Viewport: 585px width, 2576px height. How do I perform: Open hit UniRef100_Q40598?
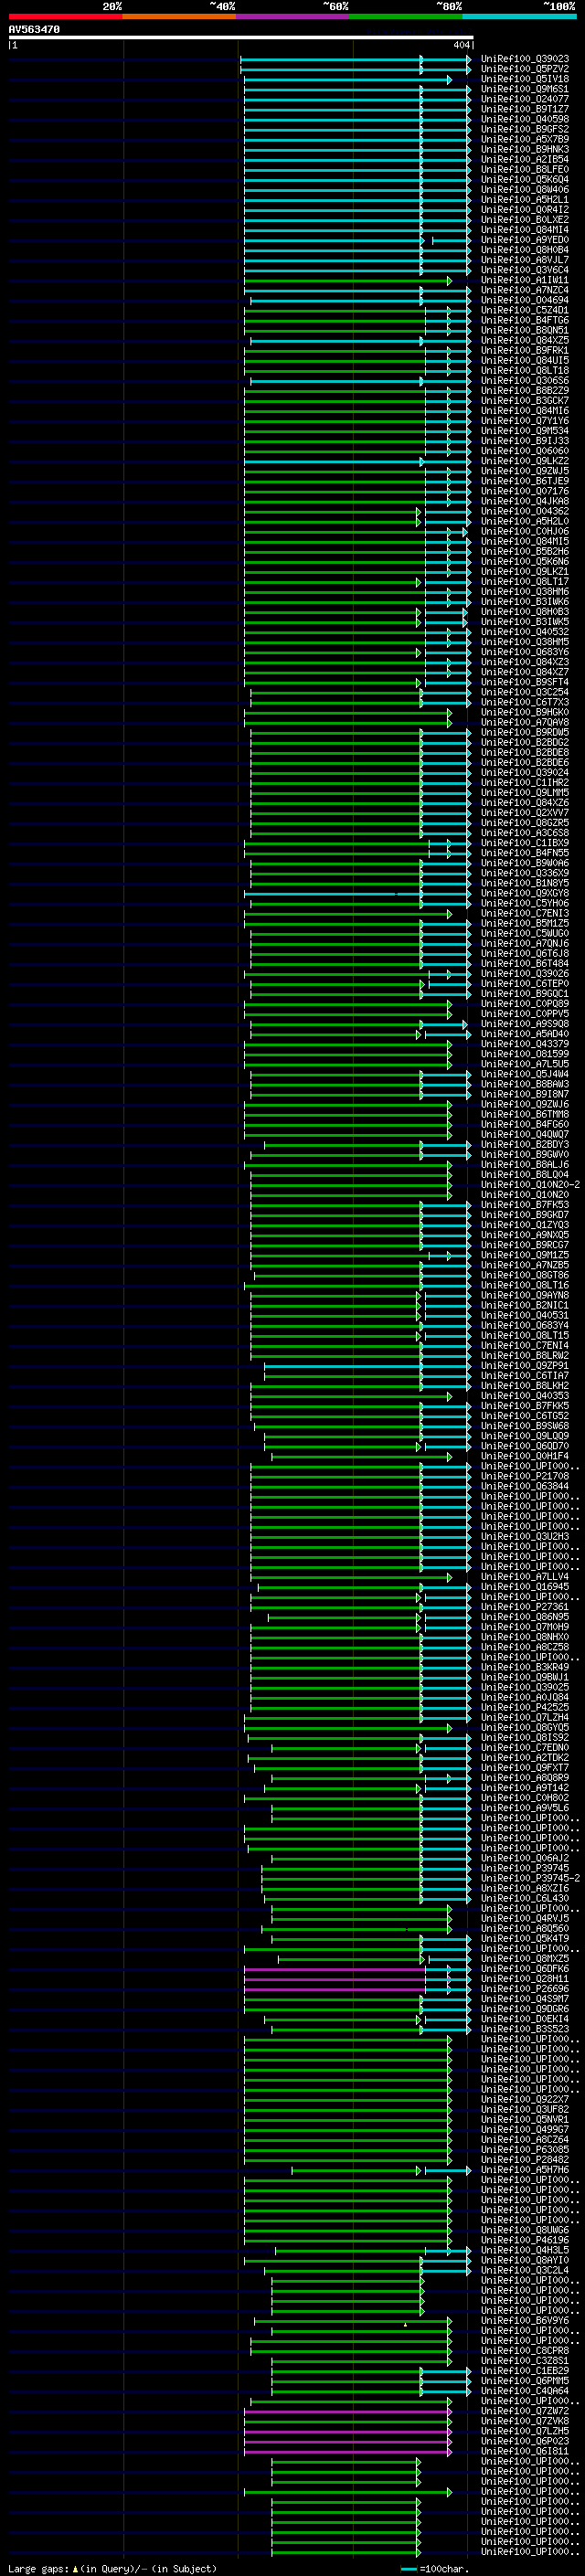(525, 119)
